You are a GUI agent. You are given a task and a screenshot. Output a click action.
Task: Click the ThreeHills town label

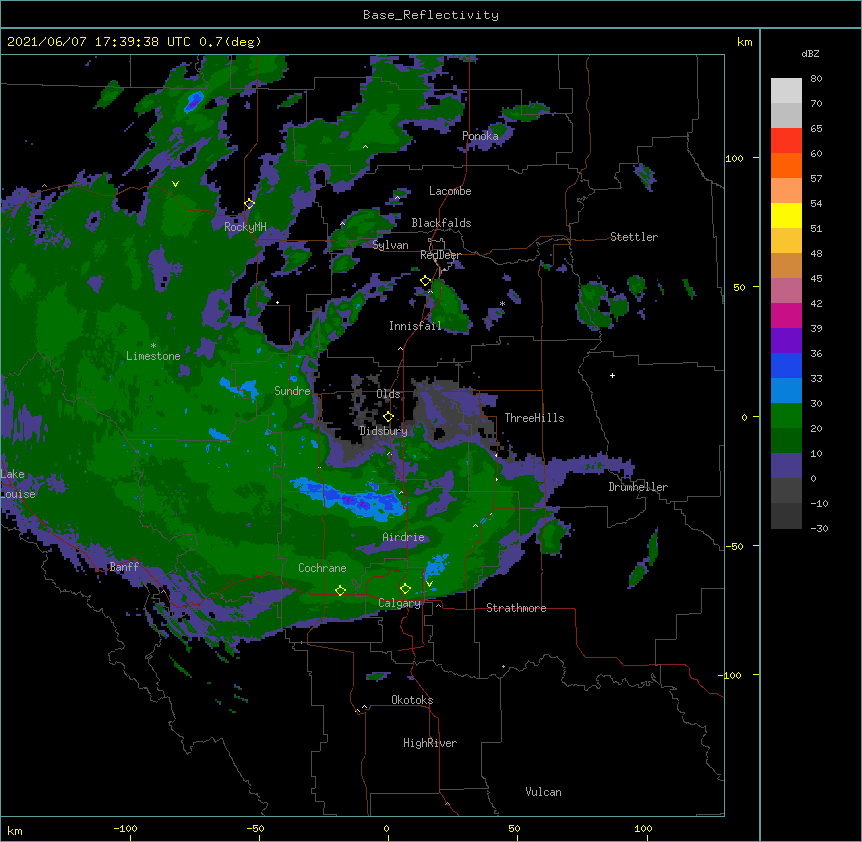coord(534,418)
